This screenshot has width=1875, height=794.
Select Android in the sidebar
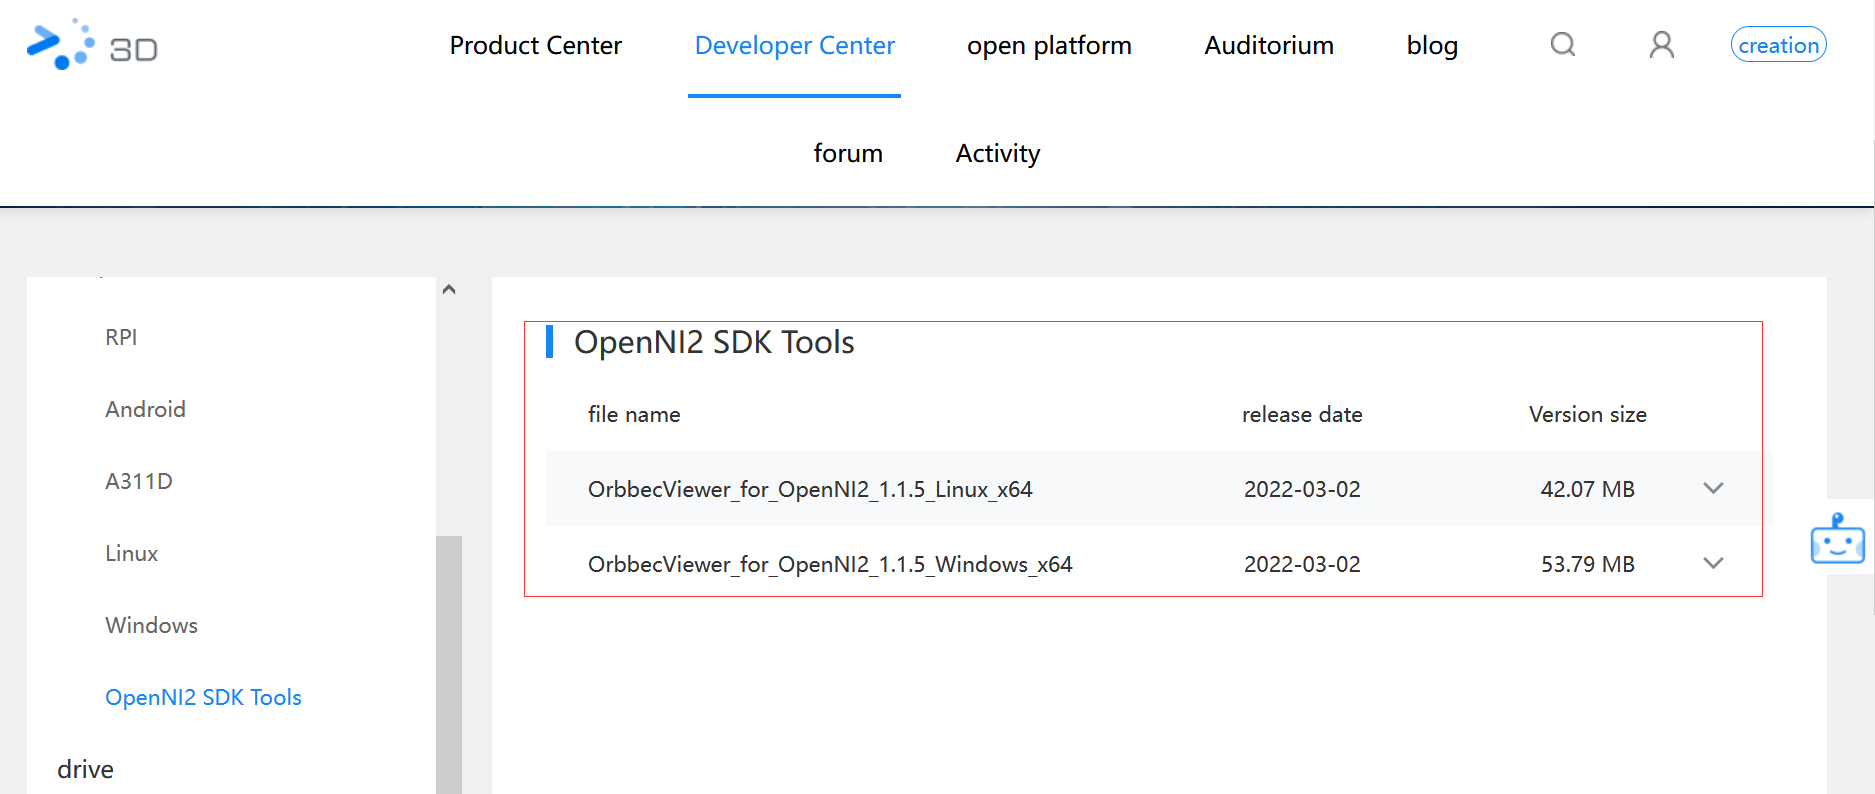(145, 409)
